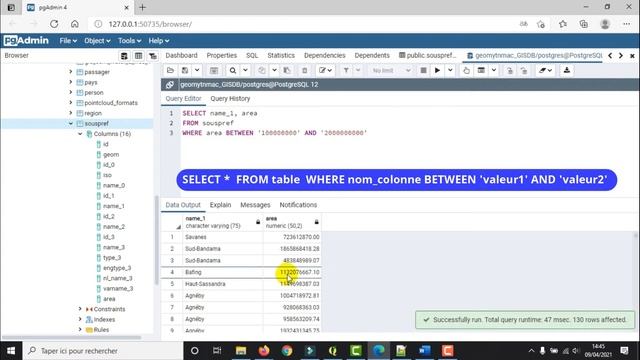Click the Stop query square icon

[x=423, y=71]
